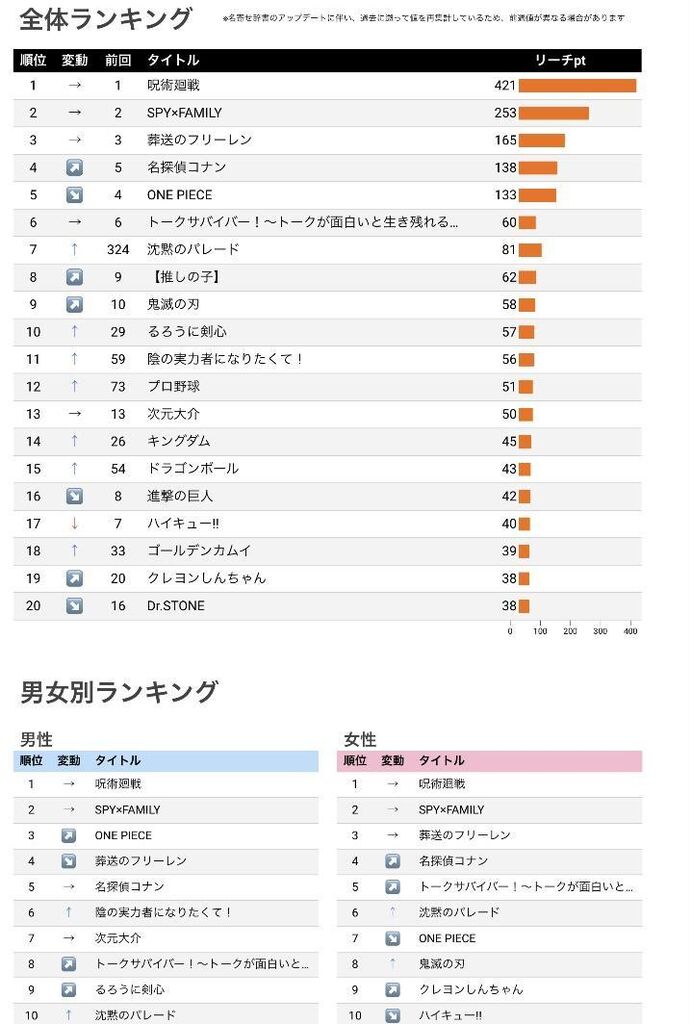Click the up-right arrow icon beside 名探偵コナン in overall ranking

[74, 168]
